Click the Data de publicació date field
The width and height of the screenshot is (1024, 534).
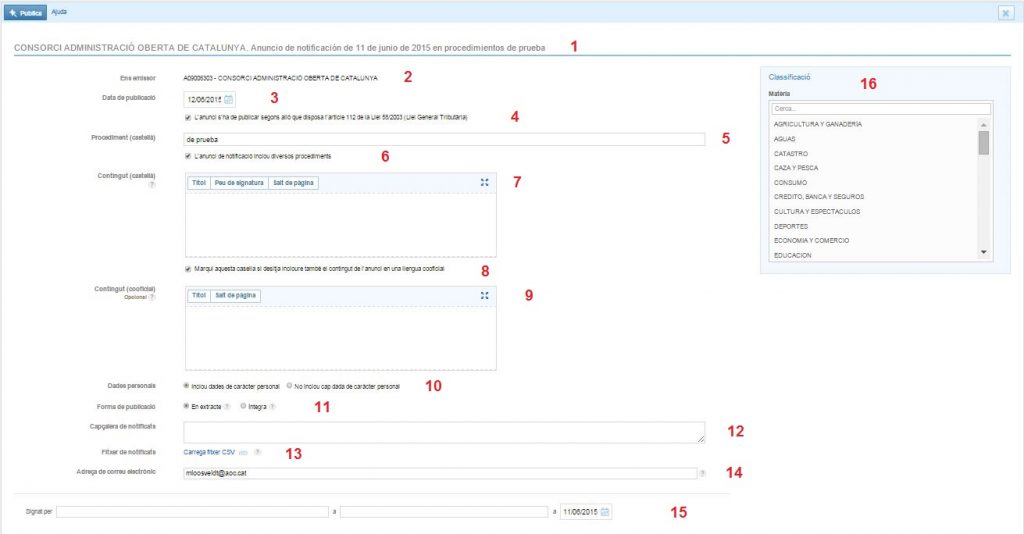(x=204, y=100)
